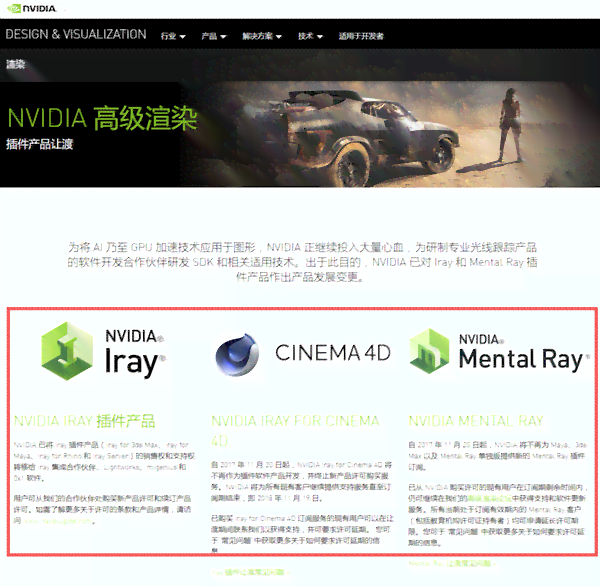Open the 适用于开发者 menu item

coord(361,36)
